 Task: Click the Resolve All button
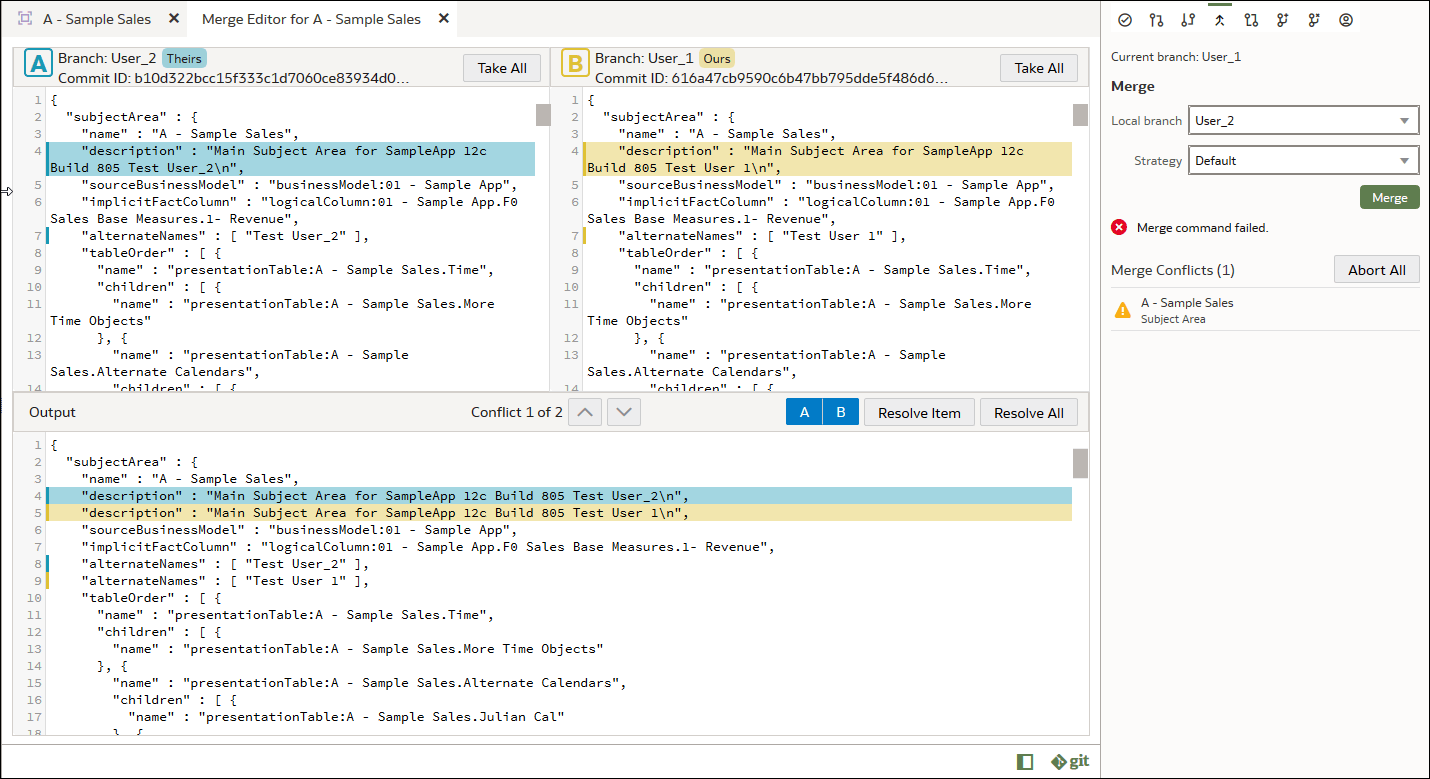pos(1028,411)
